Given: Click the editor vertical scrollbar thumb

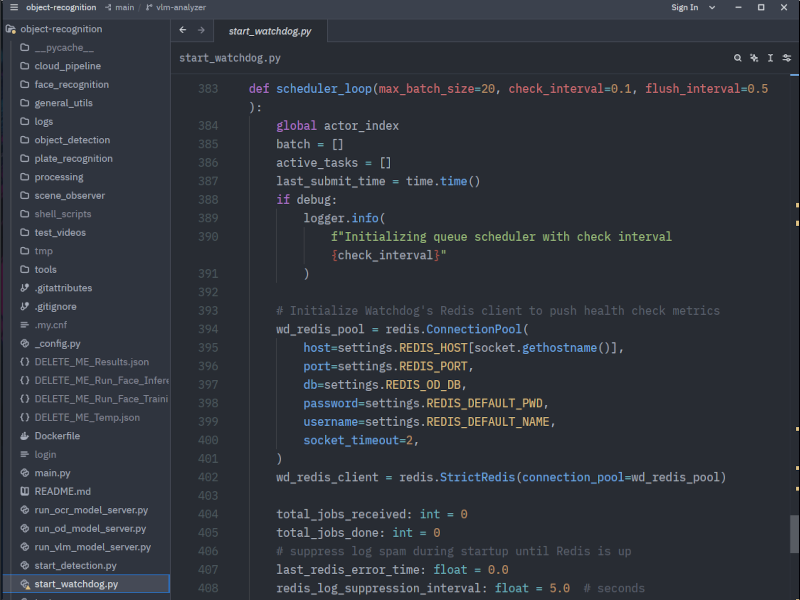Looking at the screenshot, I should (794, 534).
